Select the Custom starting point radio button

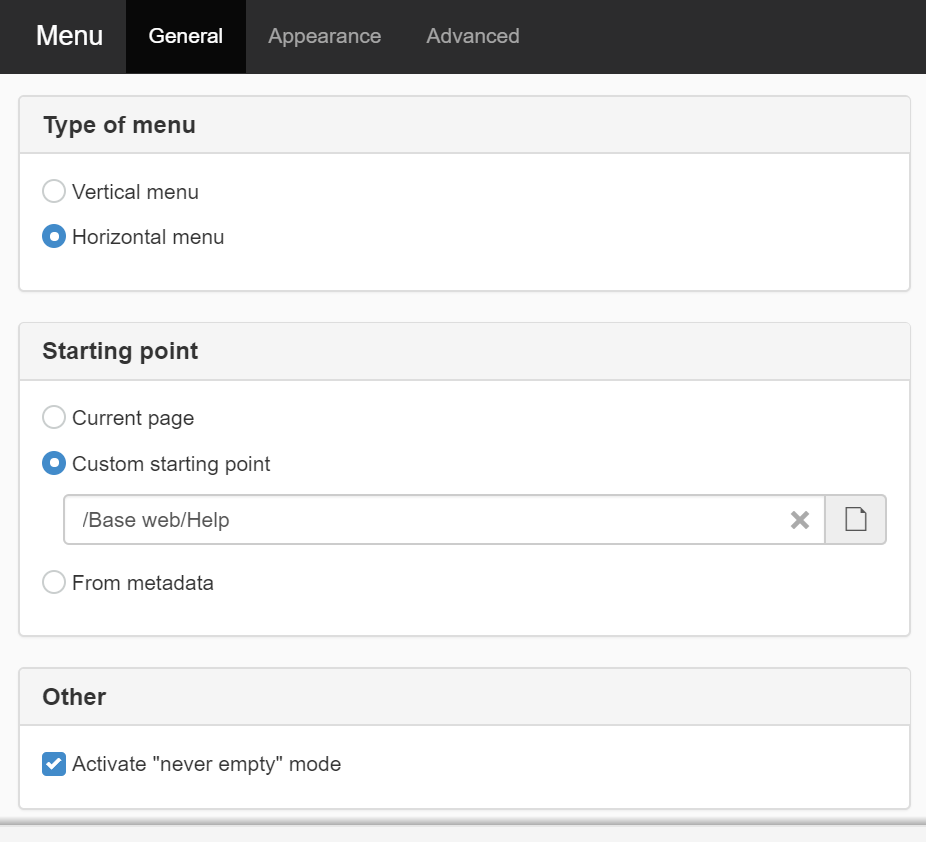coord(54,464)
